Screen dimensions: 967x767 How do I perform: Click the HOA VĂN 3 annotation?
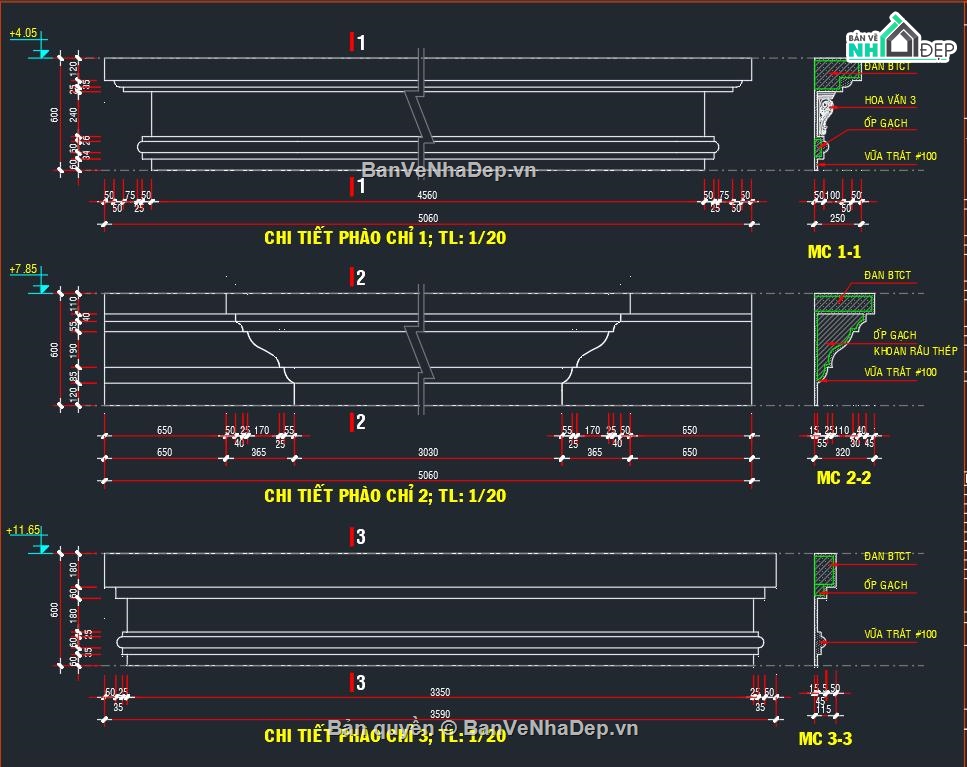coord(889,100)
